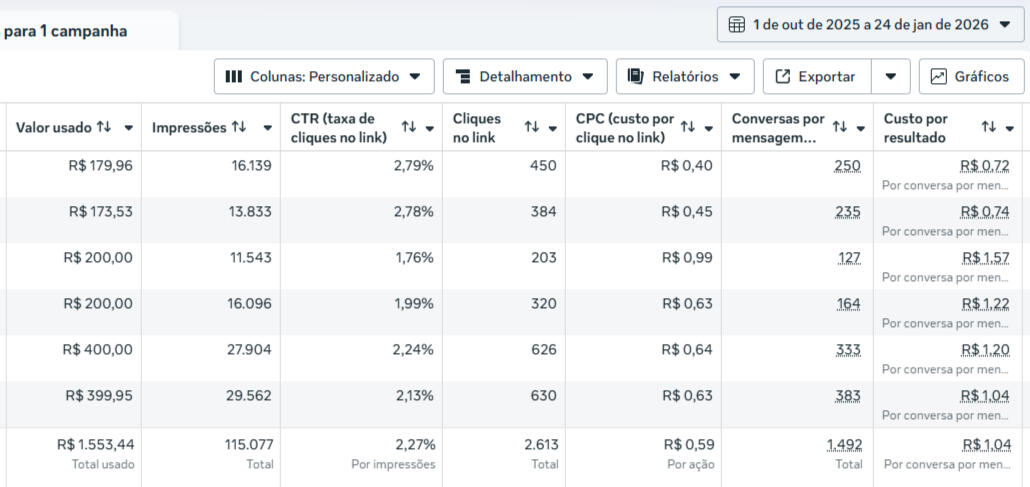1030x487 pixels.
Task: Expand Exportar options arrow
Action: point(891,77)
